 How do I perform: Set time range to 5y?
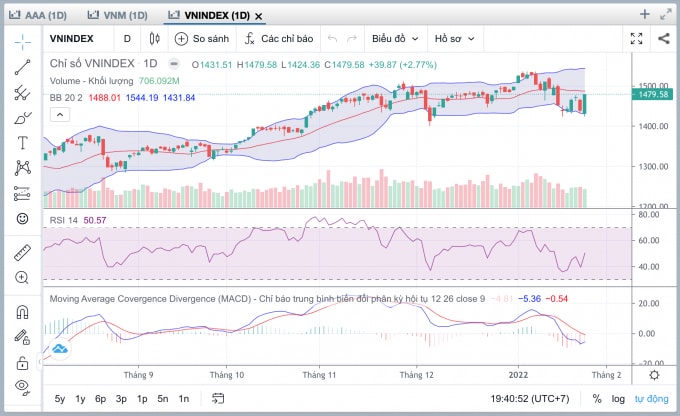pos(60,399)
